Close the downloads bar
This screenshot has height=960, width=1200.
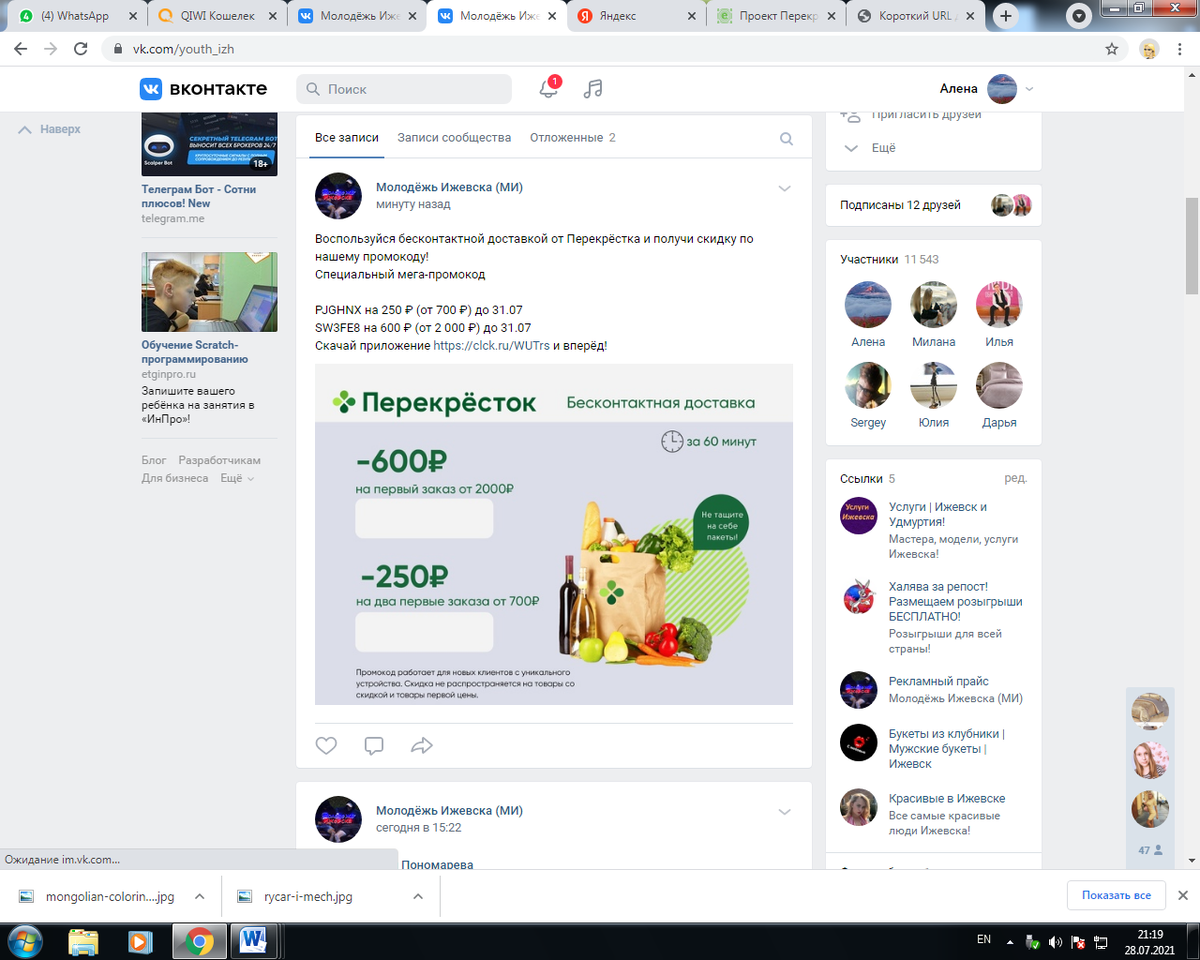(1183, 895)
